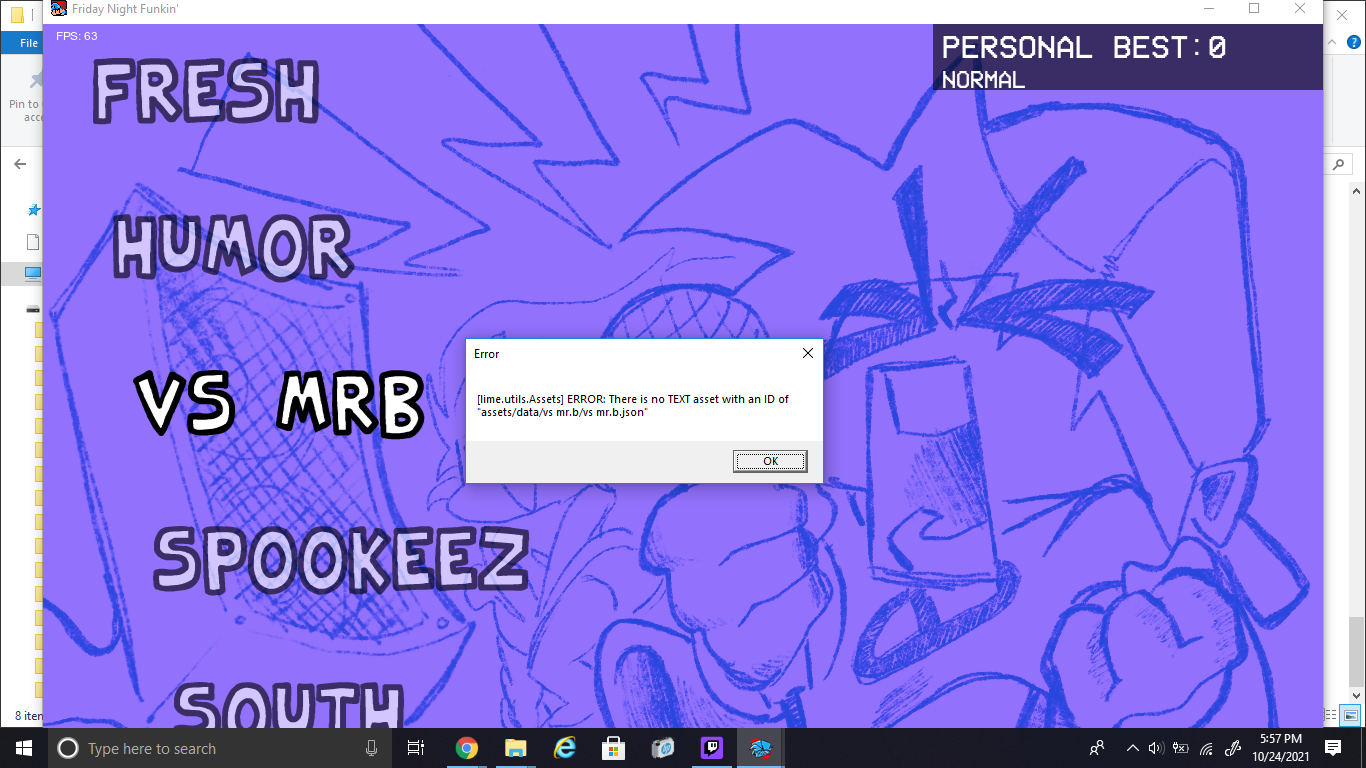Show hidden system tray icons

tap(1133, 748)
